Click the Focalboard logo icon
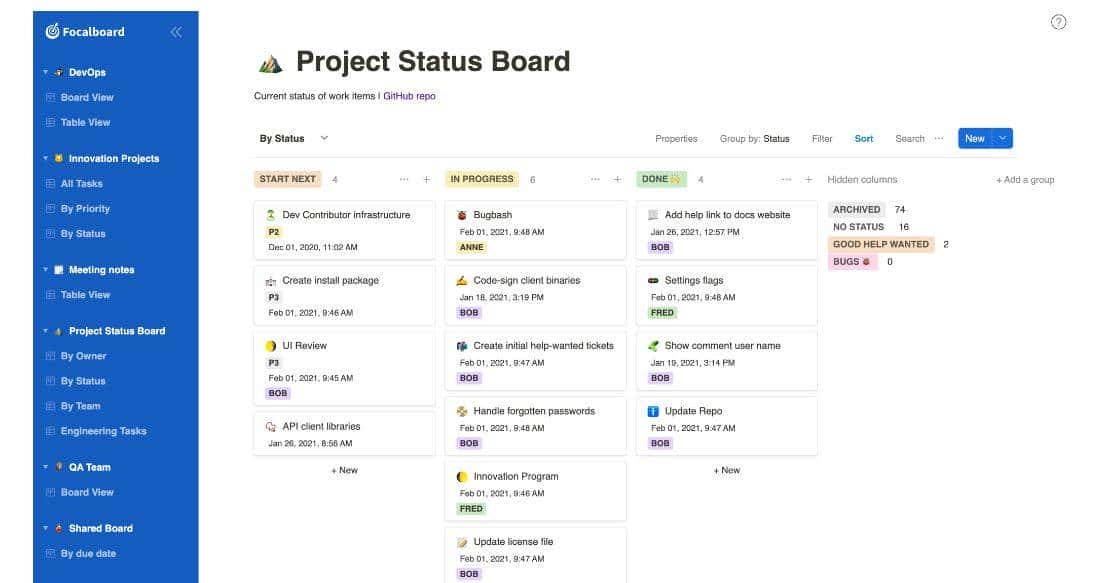 click(52, 31)
